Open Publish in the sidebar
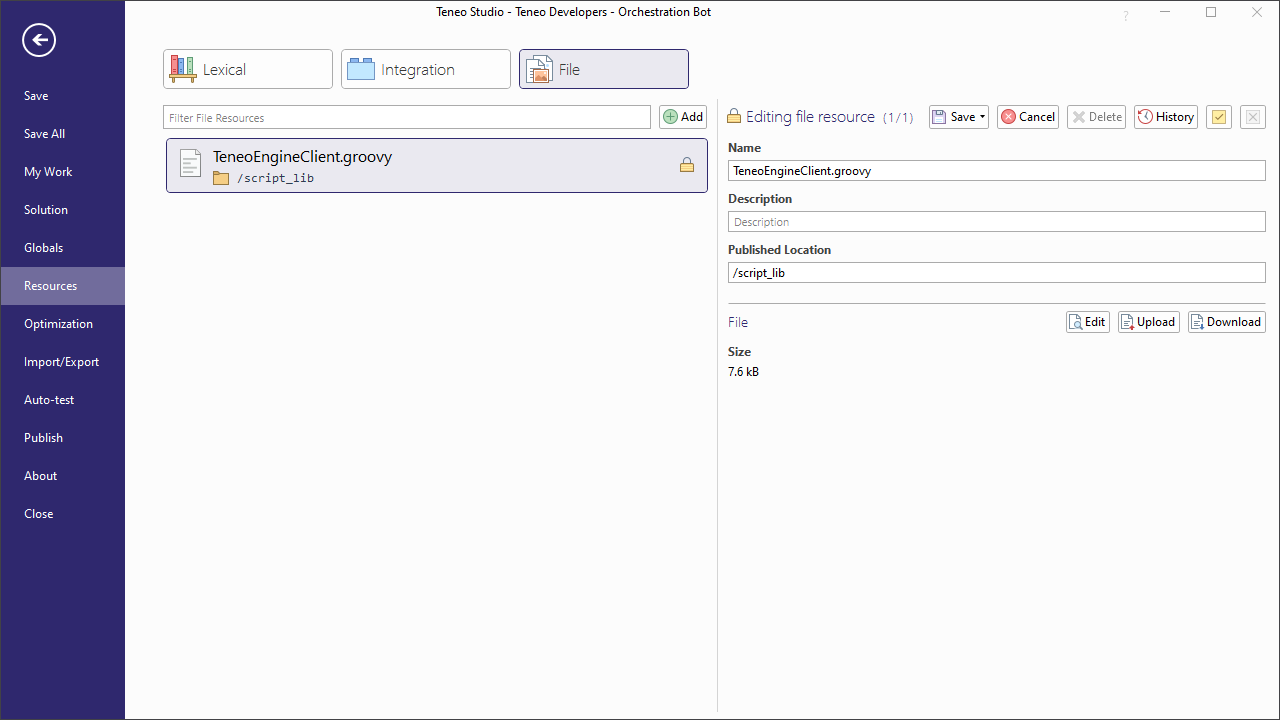 (62, 438)
